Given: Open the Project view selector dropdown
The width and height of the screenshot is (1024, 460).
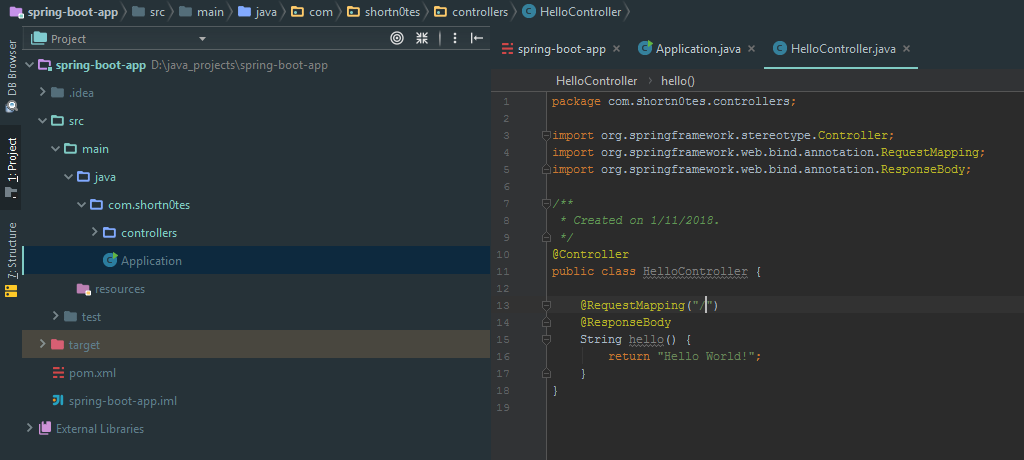Looking at the screenshot, I should (202, 38).
